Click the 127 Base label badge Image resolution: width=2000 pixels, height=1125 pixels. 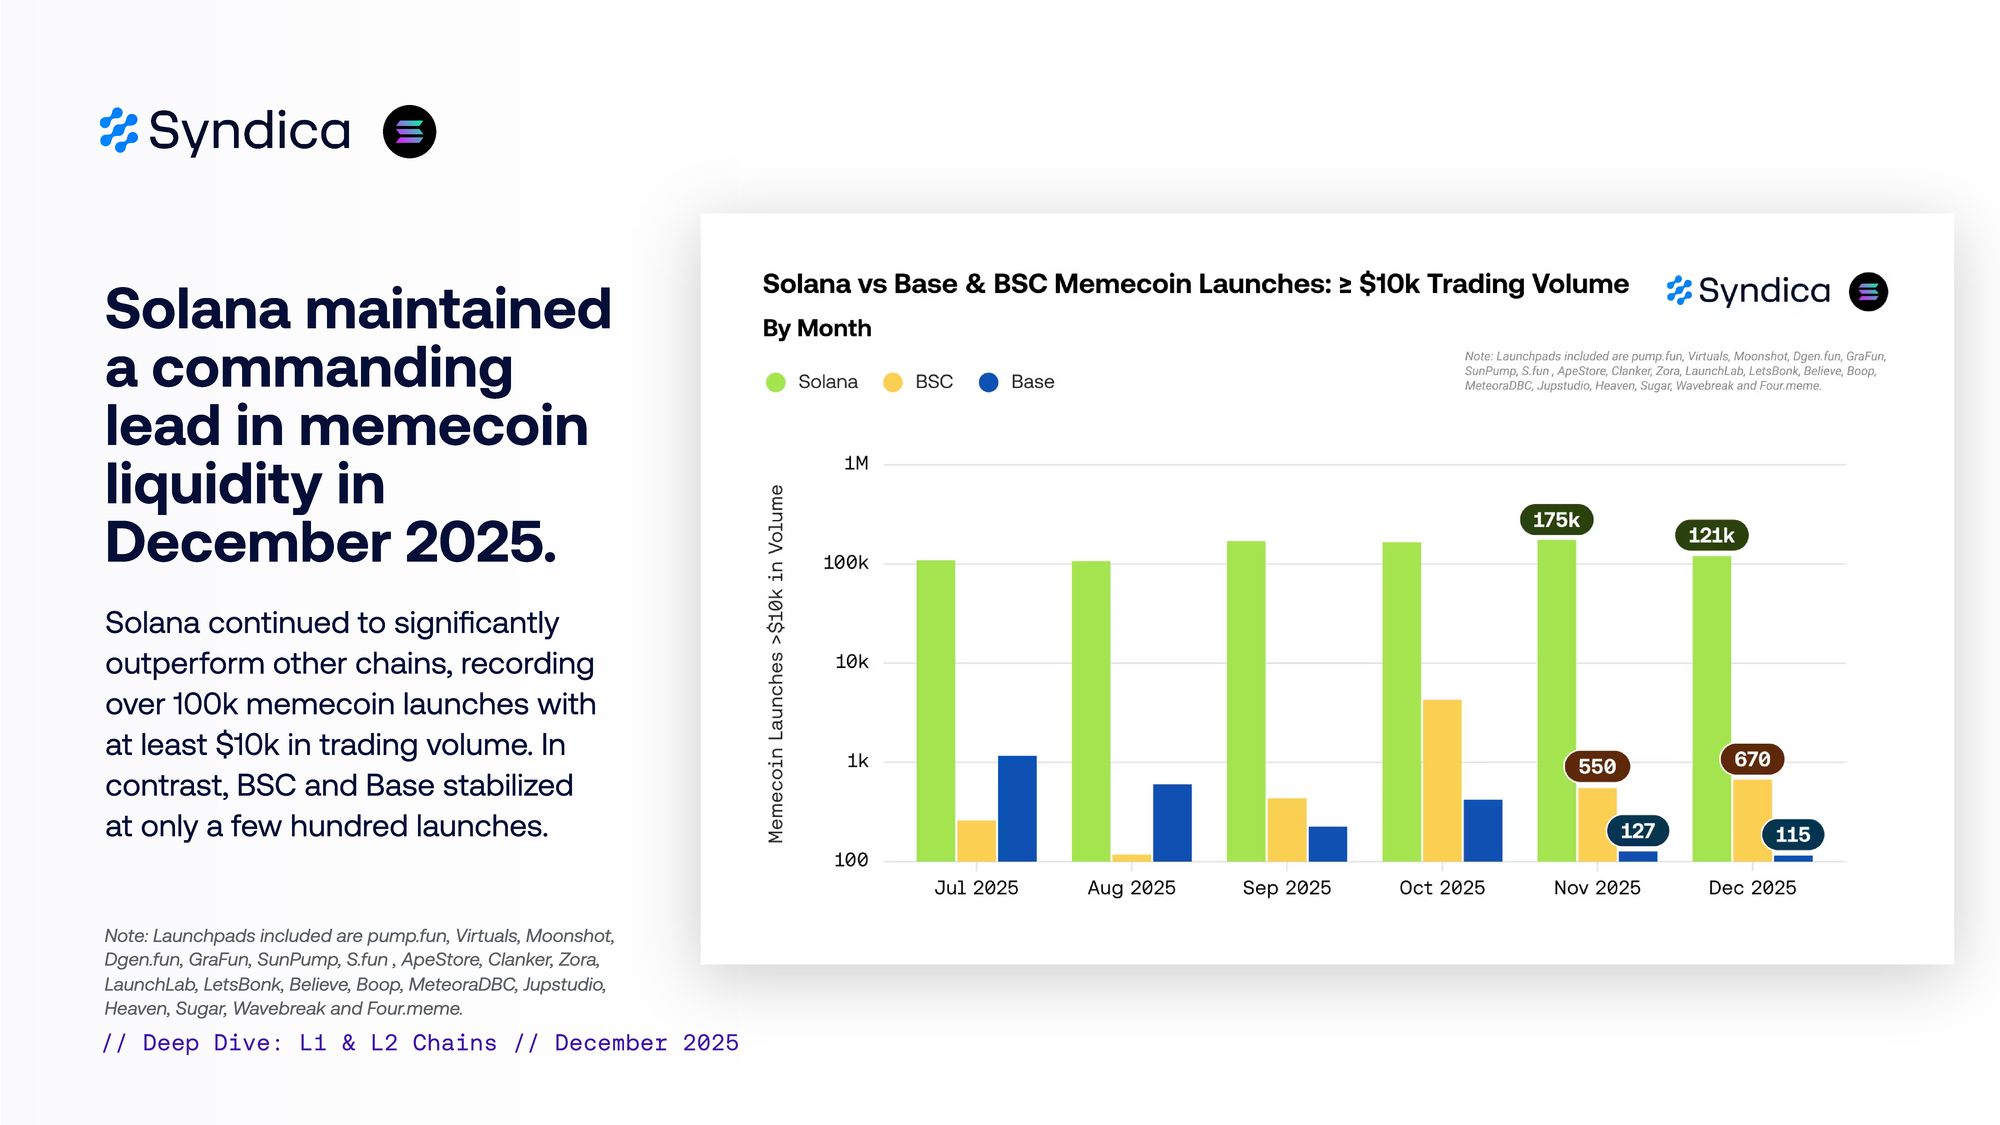pos(1637,830)
